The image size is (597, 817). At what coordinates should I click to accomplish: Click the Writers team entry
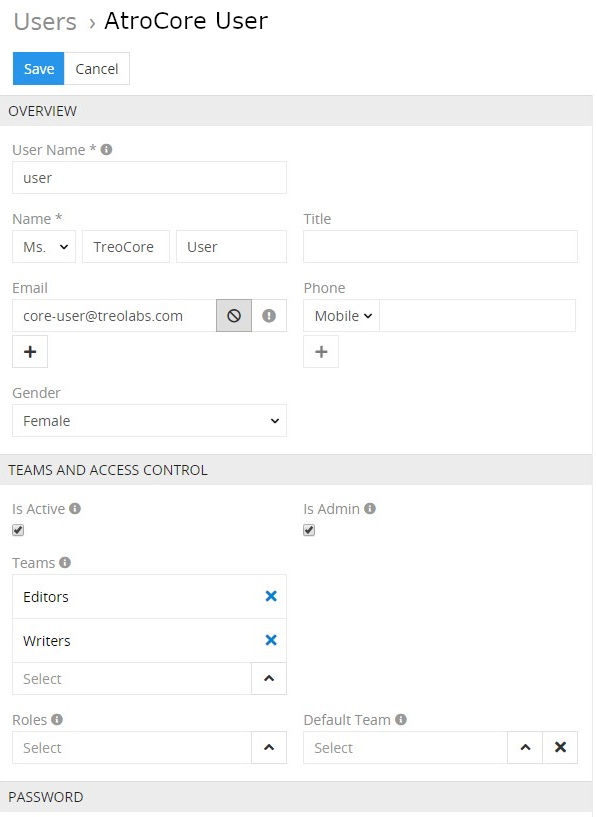coord(150,640)
